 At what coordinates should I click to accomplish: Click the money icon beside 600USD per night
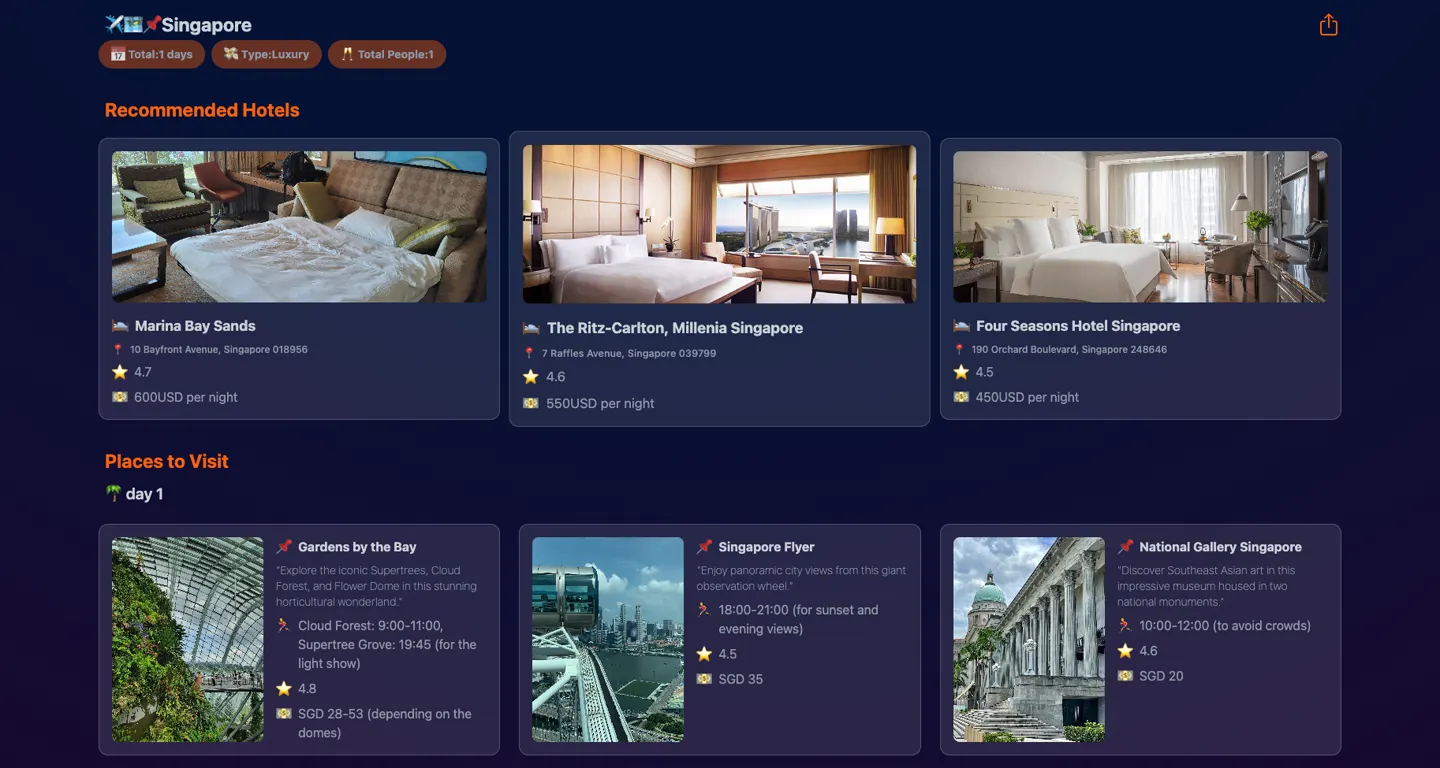point(120,397)
